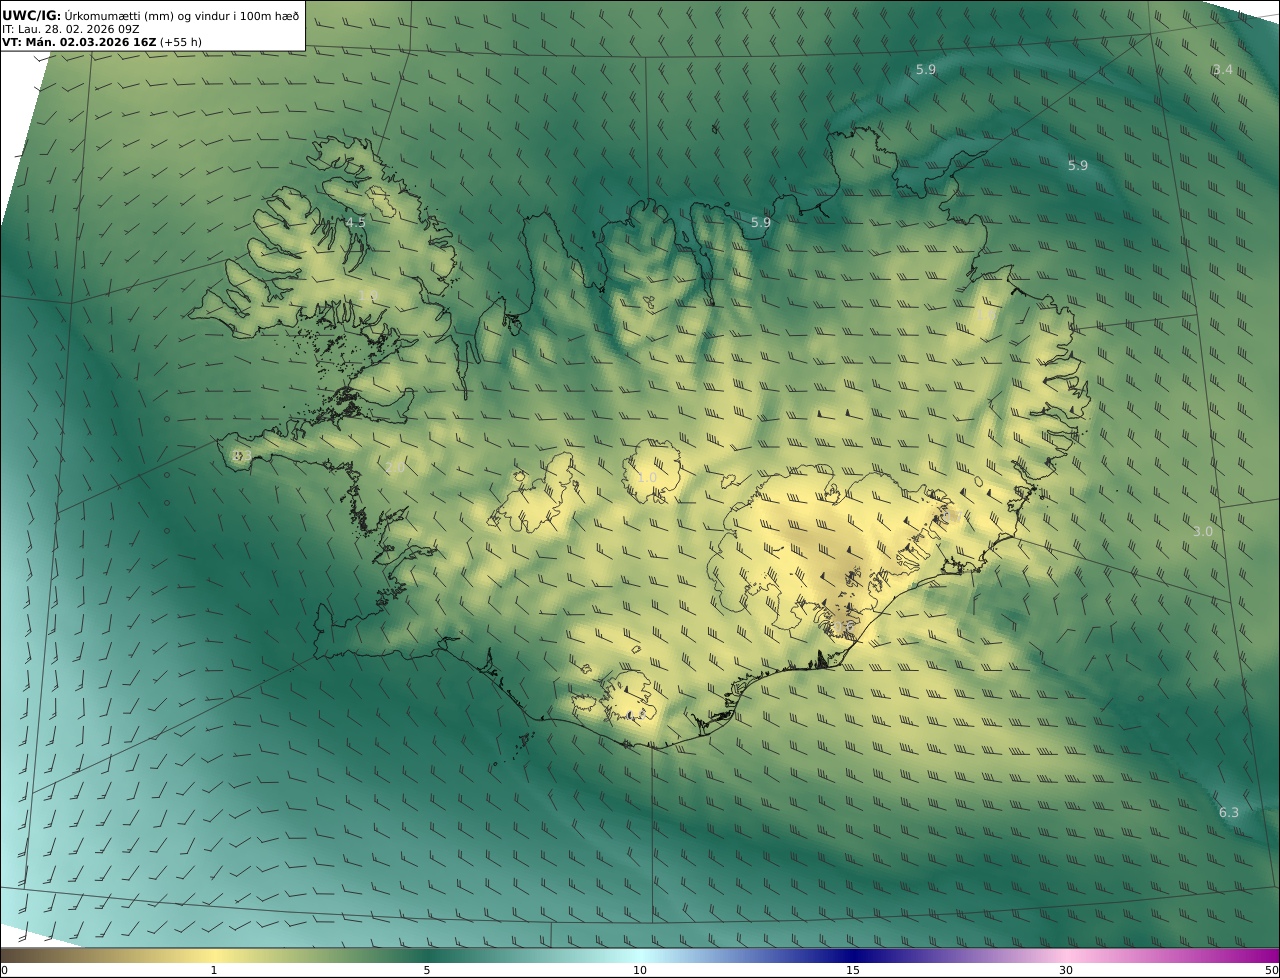Click the '4.5' value over the Westfjords

[x=356, y=222]
